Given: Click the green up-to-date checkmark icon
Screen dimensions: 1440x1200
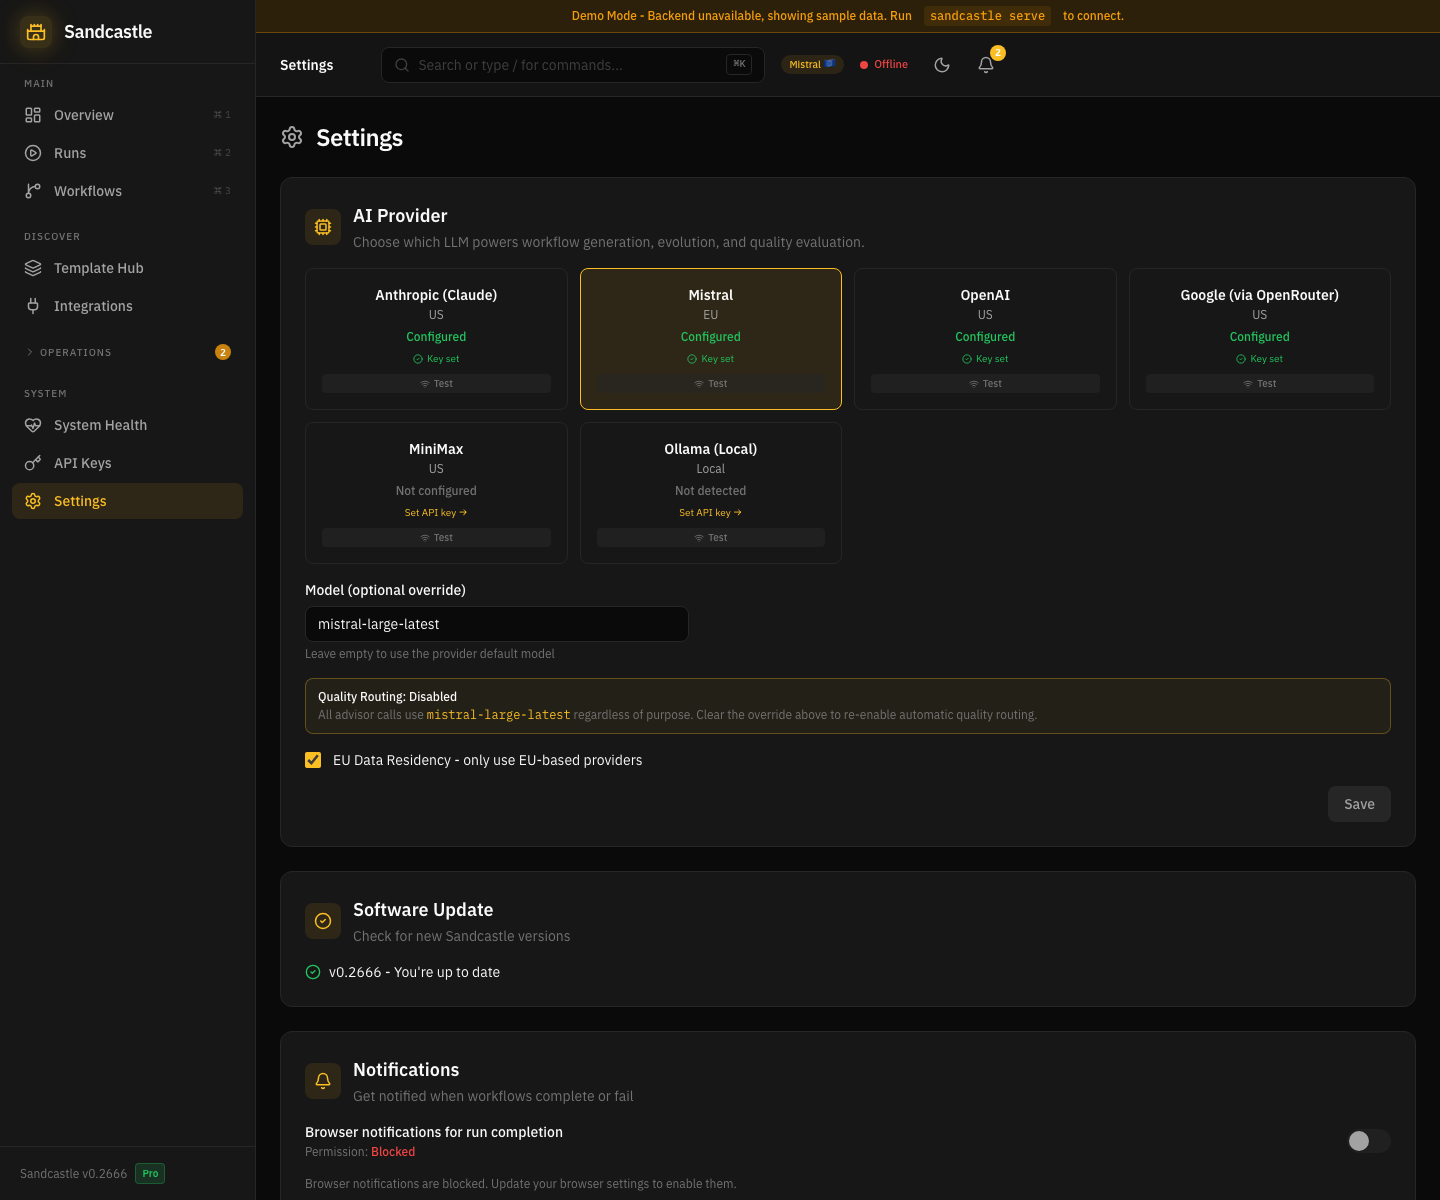Looking at the screenshot, I should coord(313,972).
